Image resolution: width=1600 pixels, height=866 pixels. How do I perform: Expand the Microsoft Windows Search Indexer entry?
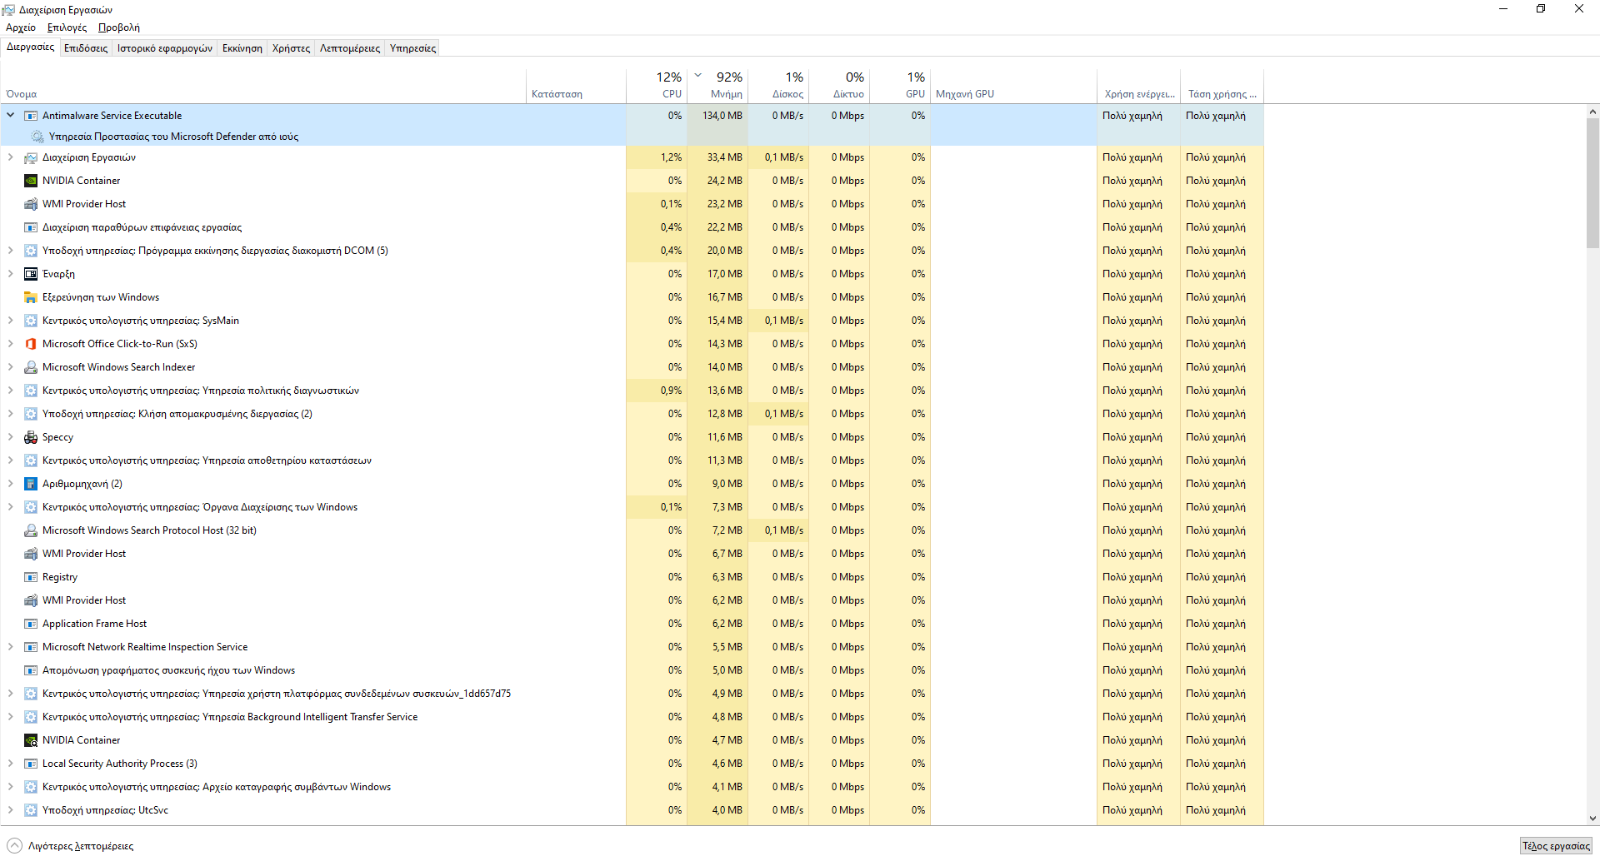tap(11, 368)
